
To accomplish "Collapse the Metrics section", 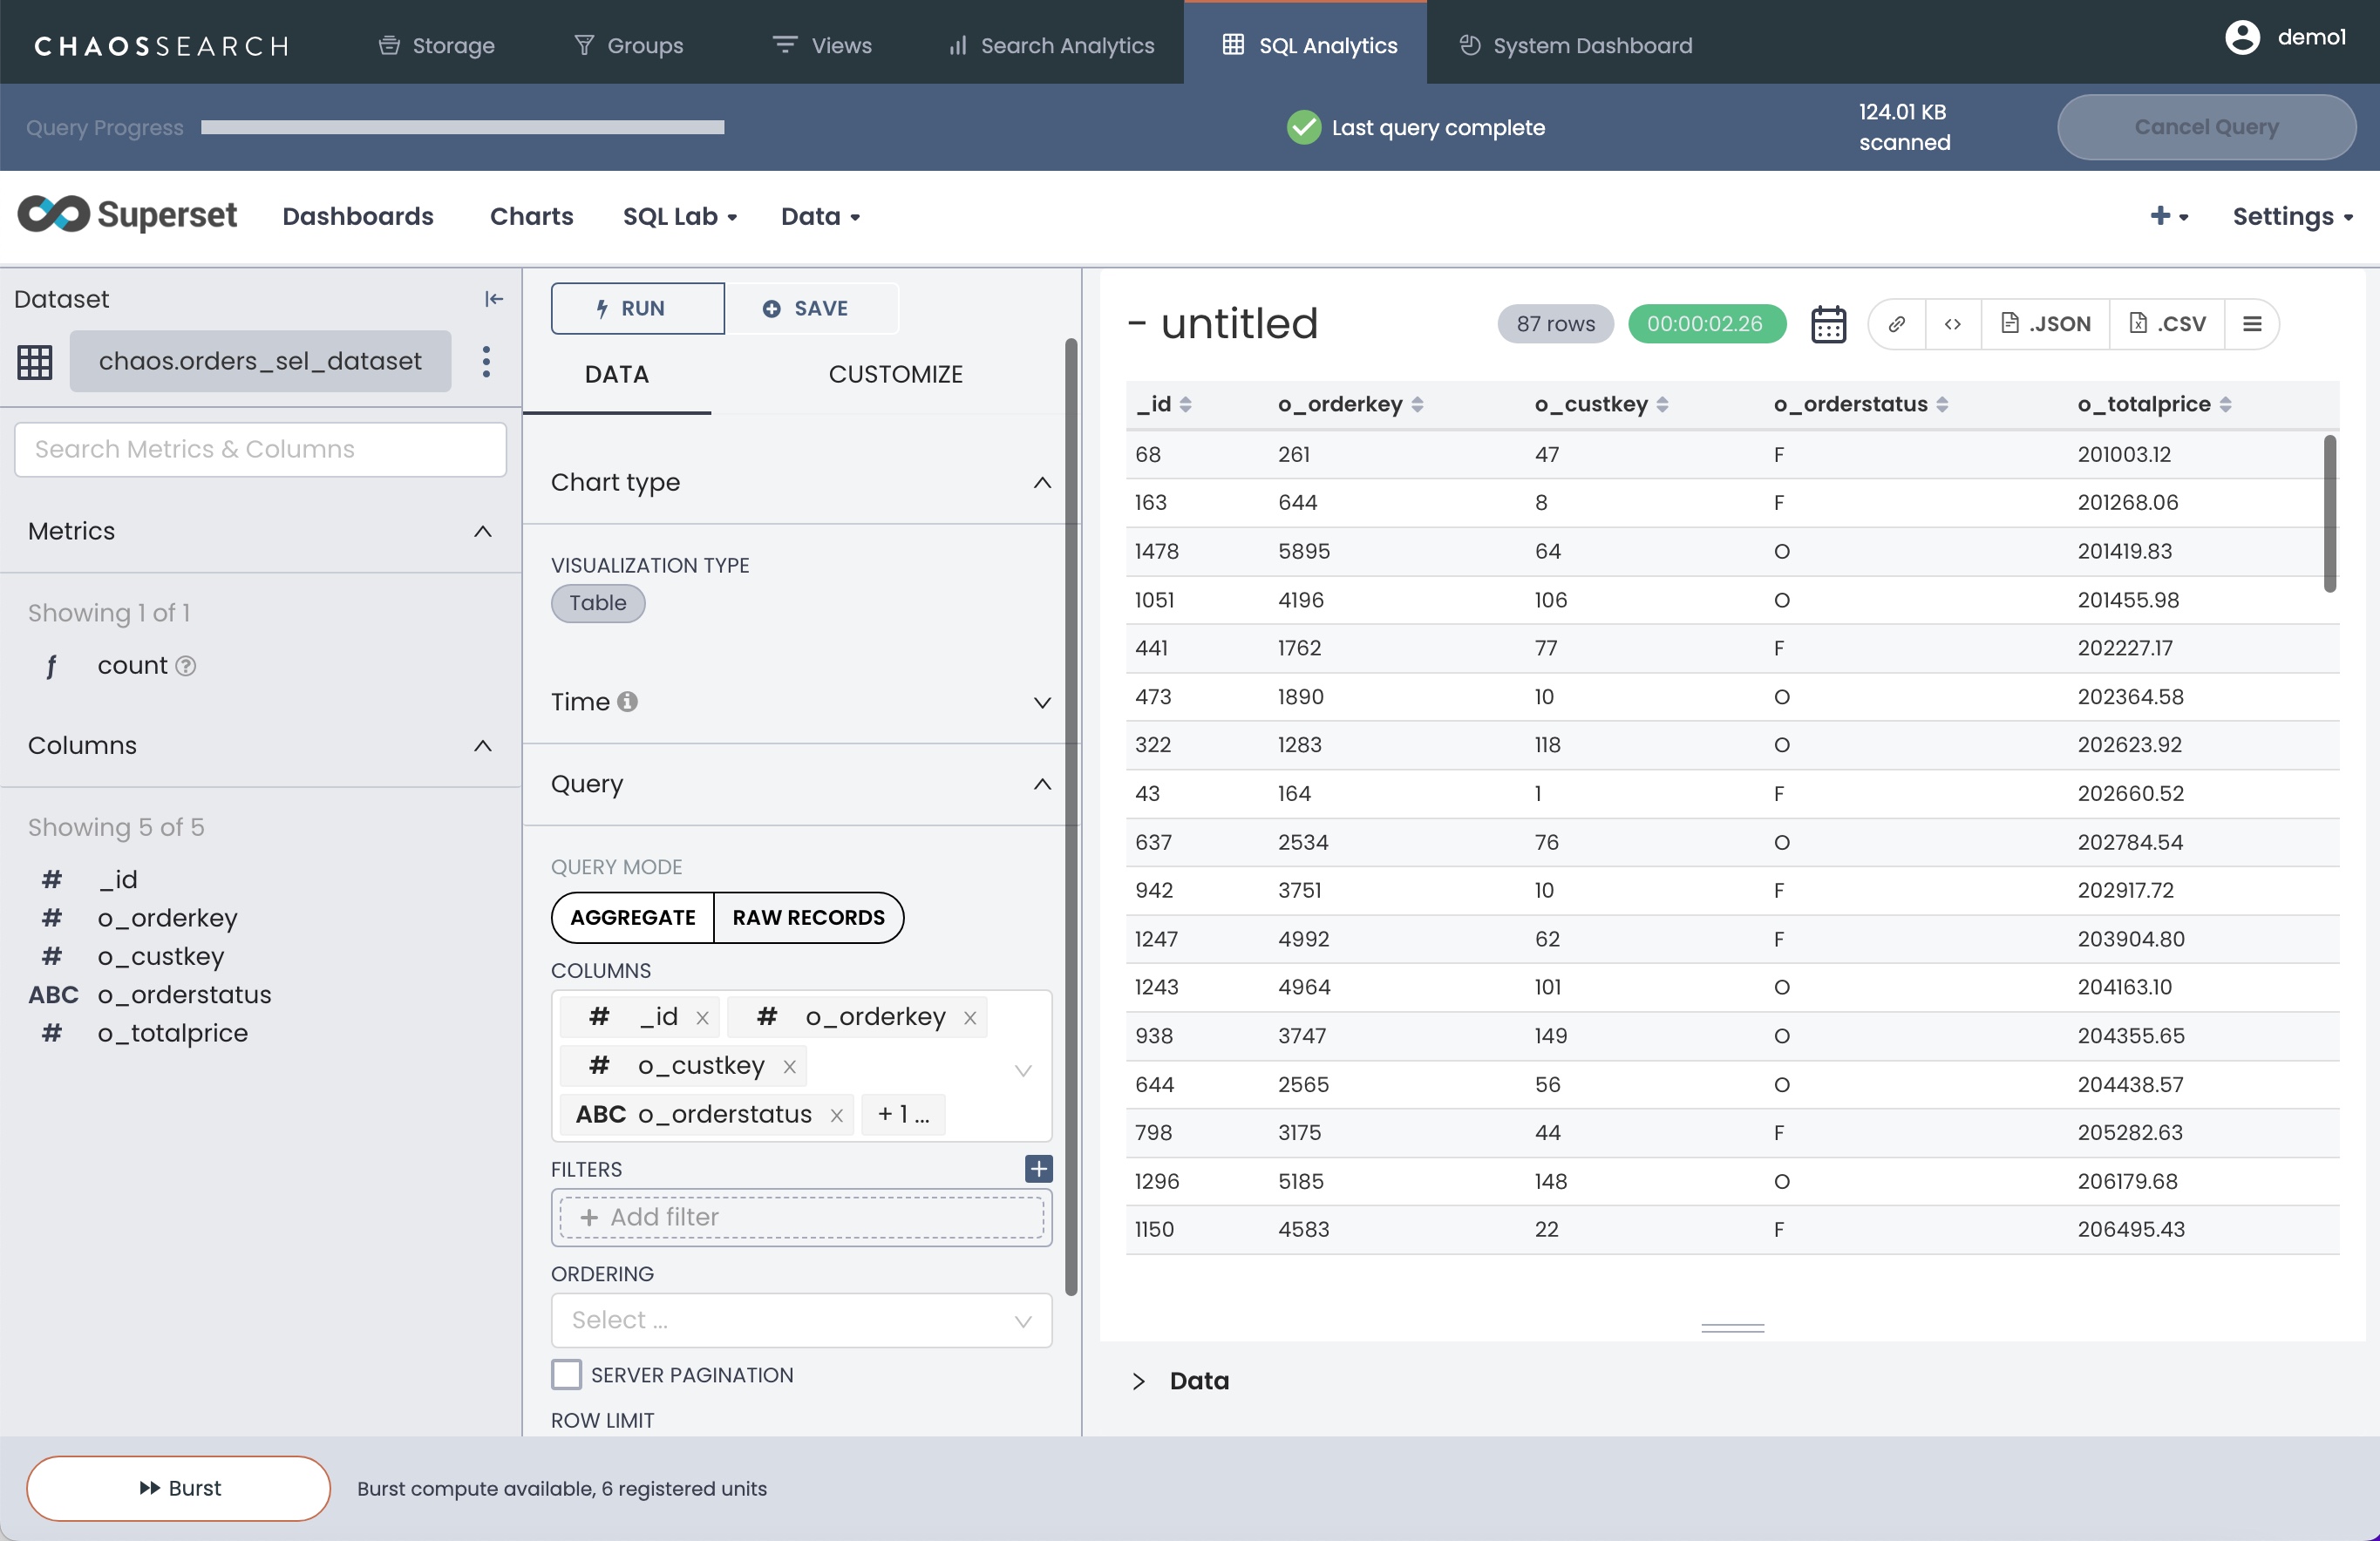I will (483, 532).
